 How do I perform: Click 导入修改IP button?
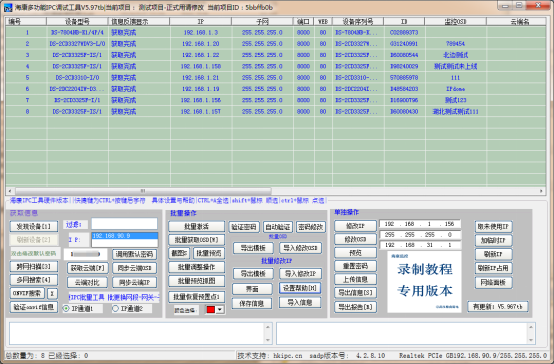[300, 274]
